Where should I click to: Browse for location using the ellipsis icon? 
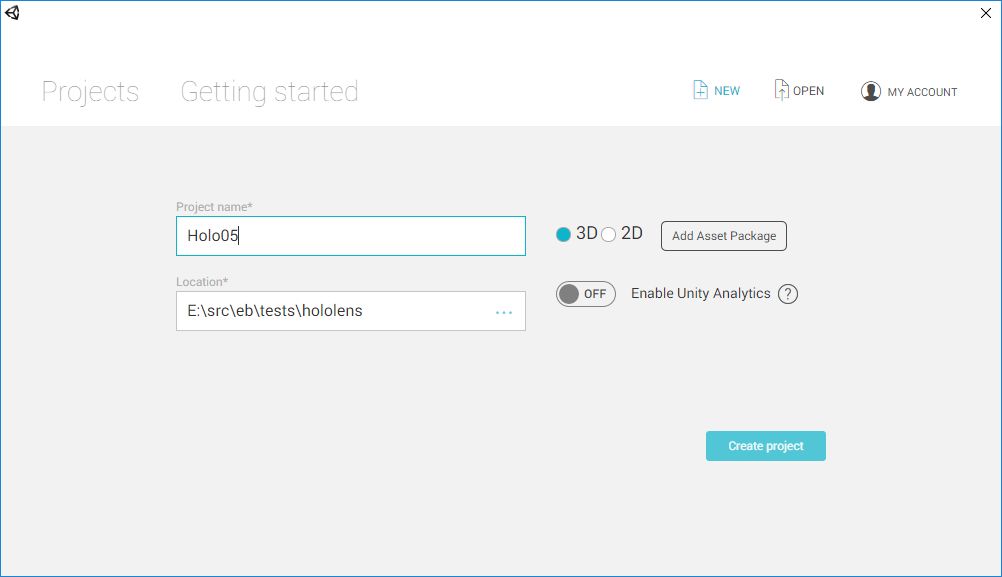(504, 312)
